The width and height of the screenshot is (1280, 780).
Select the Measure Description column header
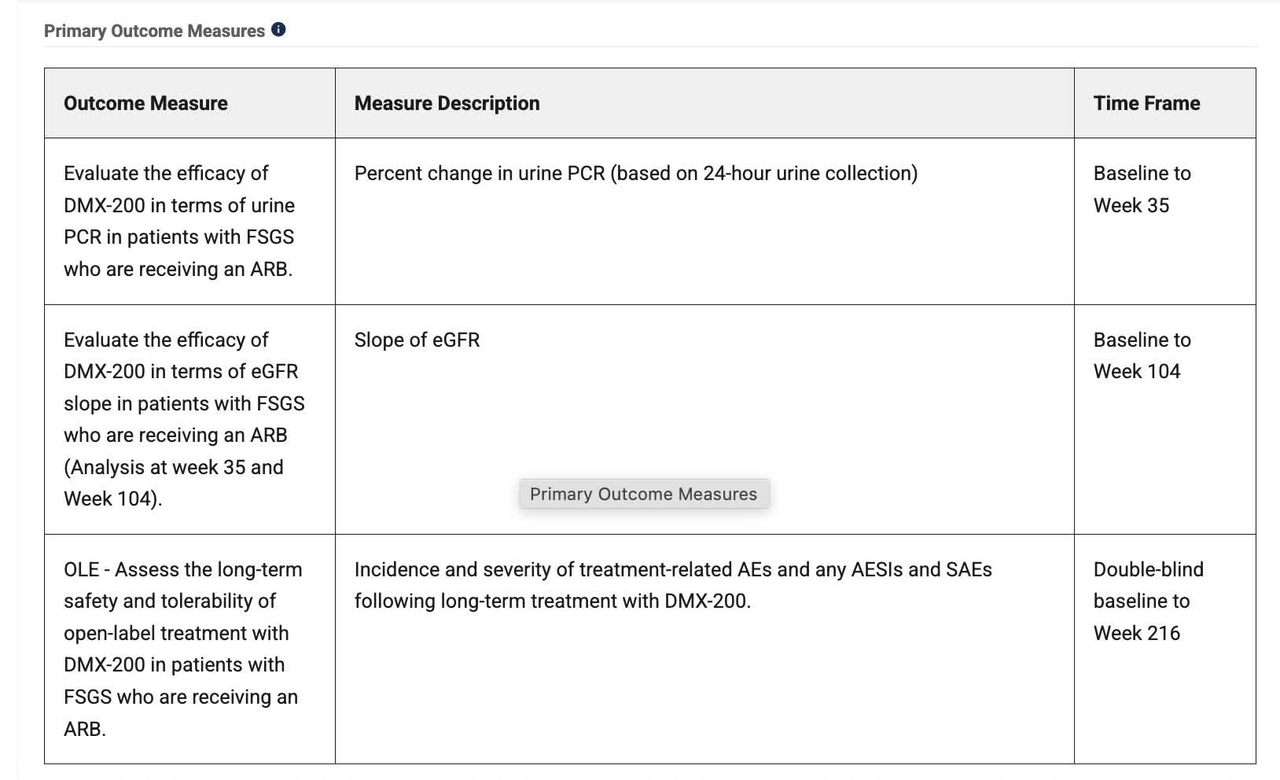coord(447,103)
